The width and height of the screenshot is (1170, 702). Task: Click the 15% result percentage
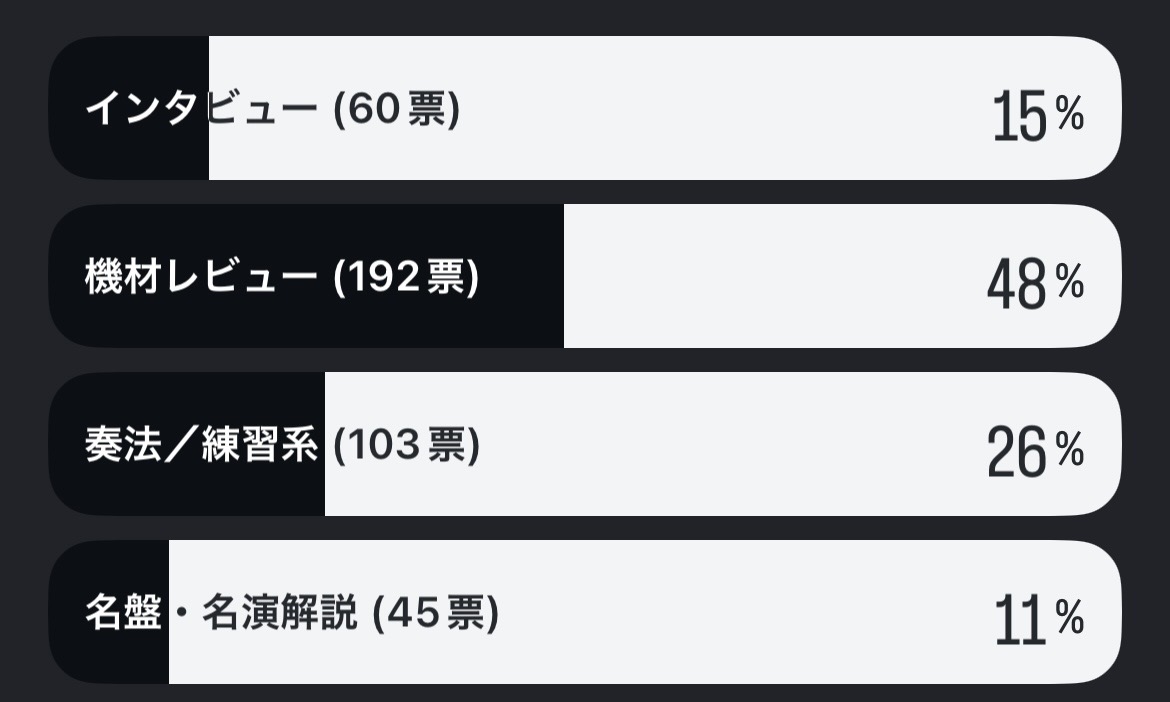1037,115
